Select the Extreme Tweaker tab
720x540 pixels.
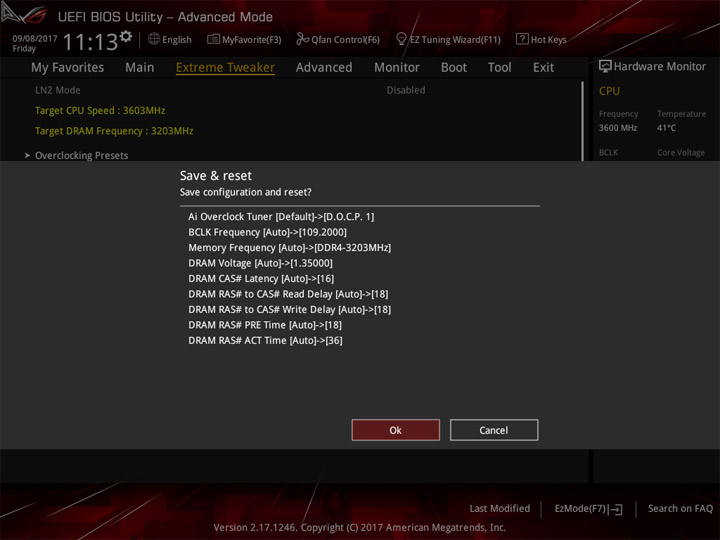(225, 68)
